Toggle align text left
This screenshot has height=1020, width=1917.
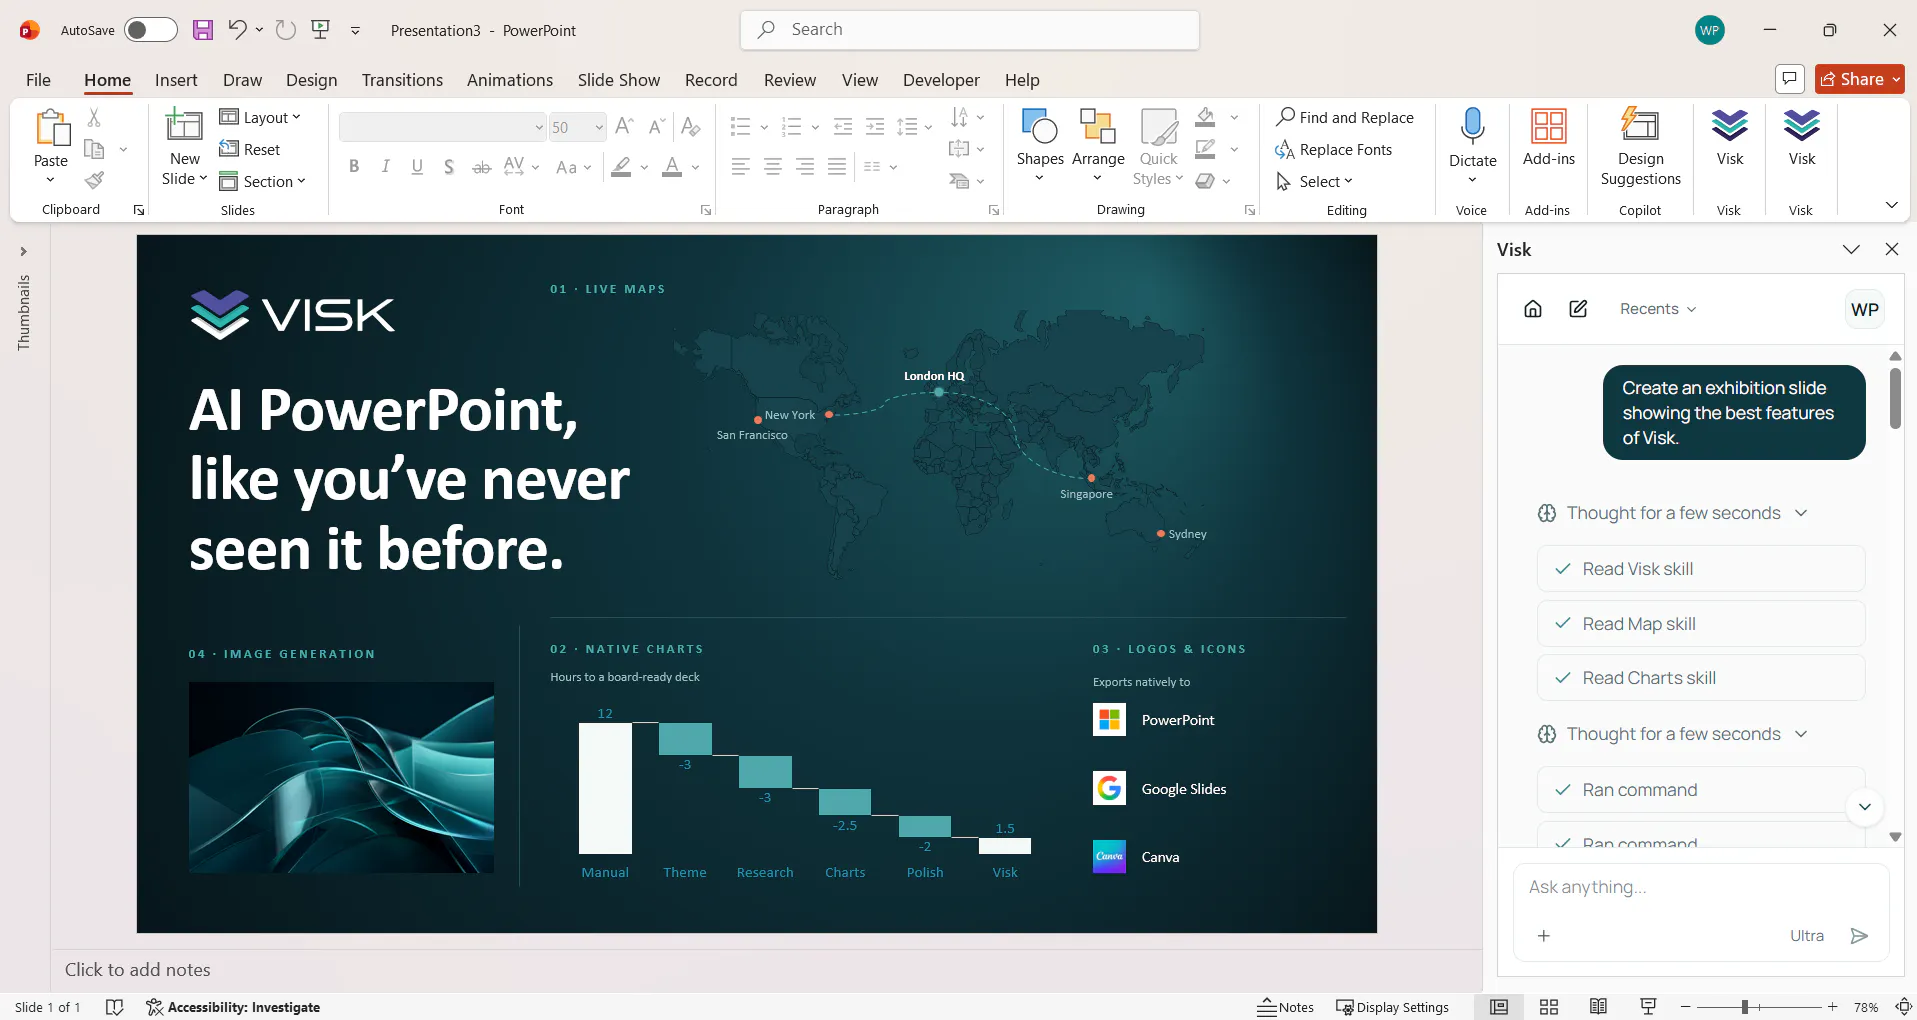pyautogui.click(x=741, y=167)
